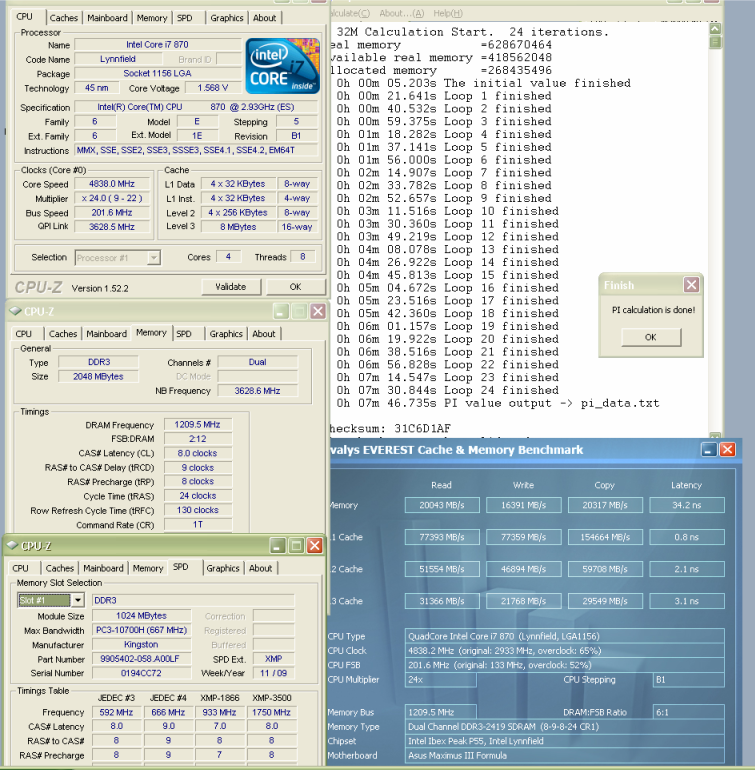755x770 pixels.
Task: Confirm OK in PI calculation Finish dialog
Action: click(651, 337)
